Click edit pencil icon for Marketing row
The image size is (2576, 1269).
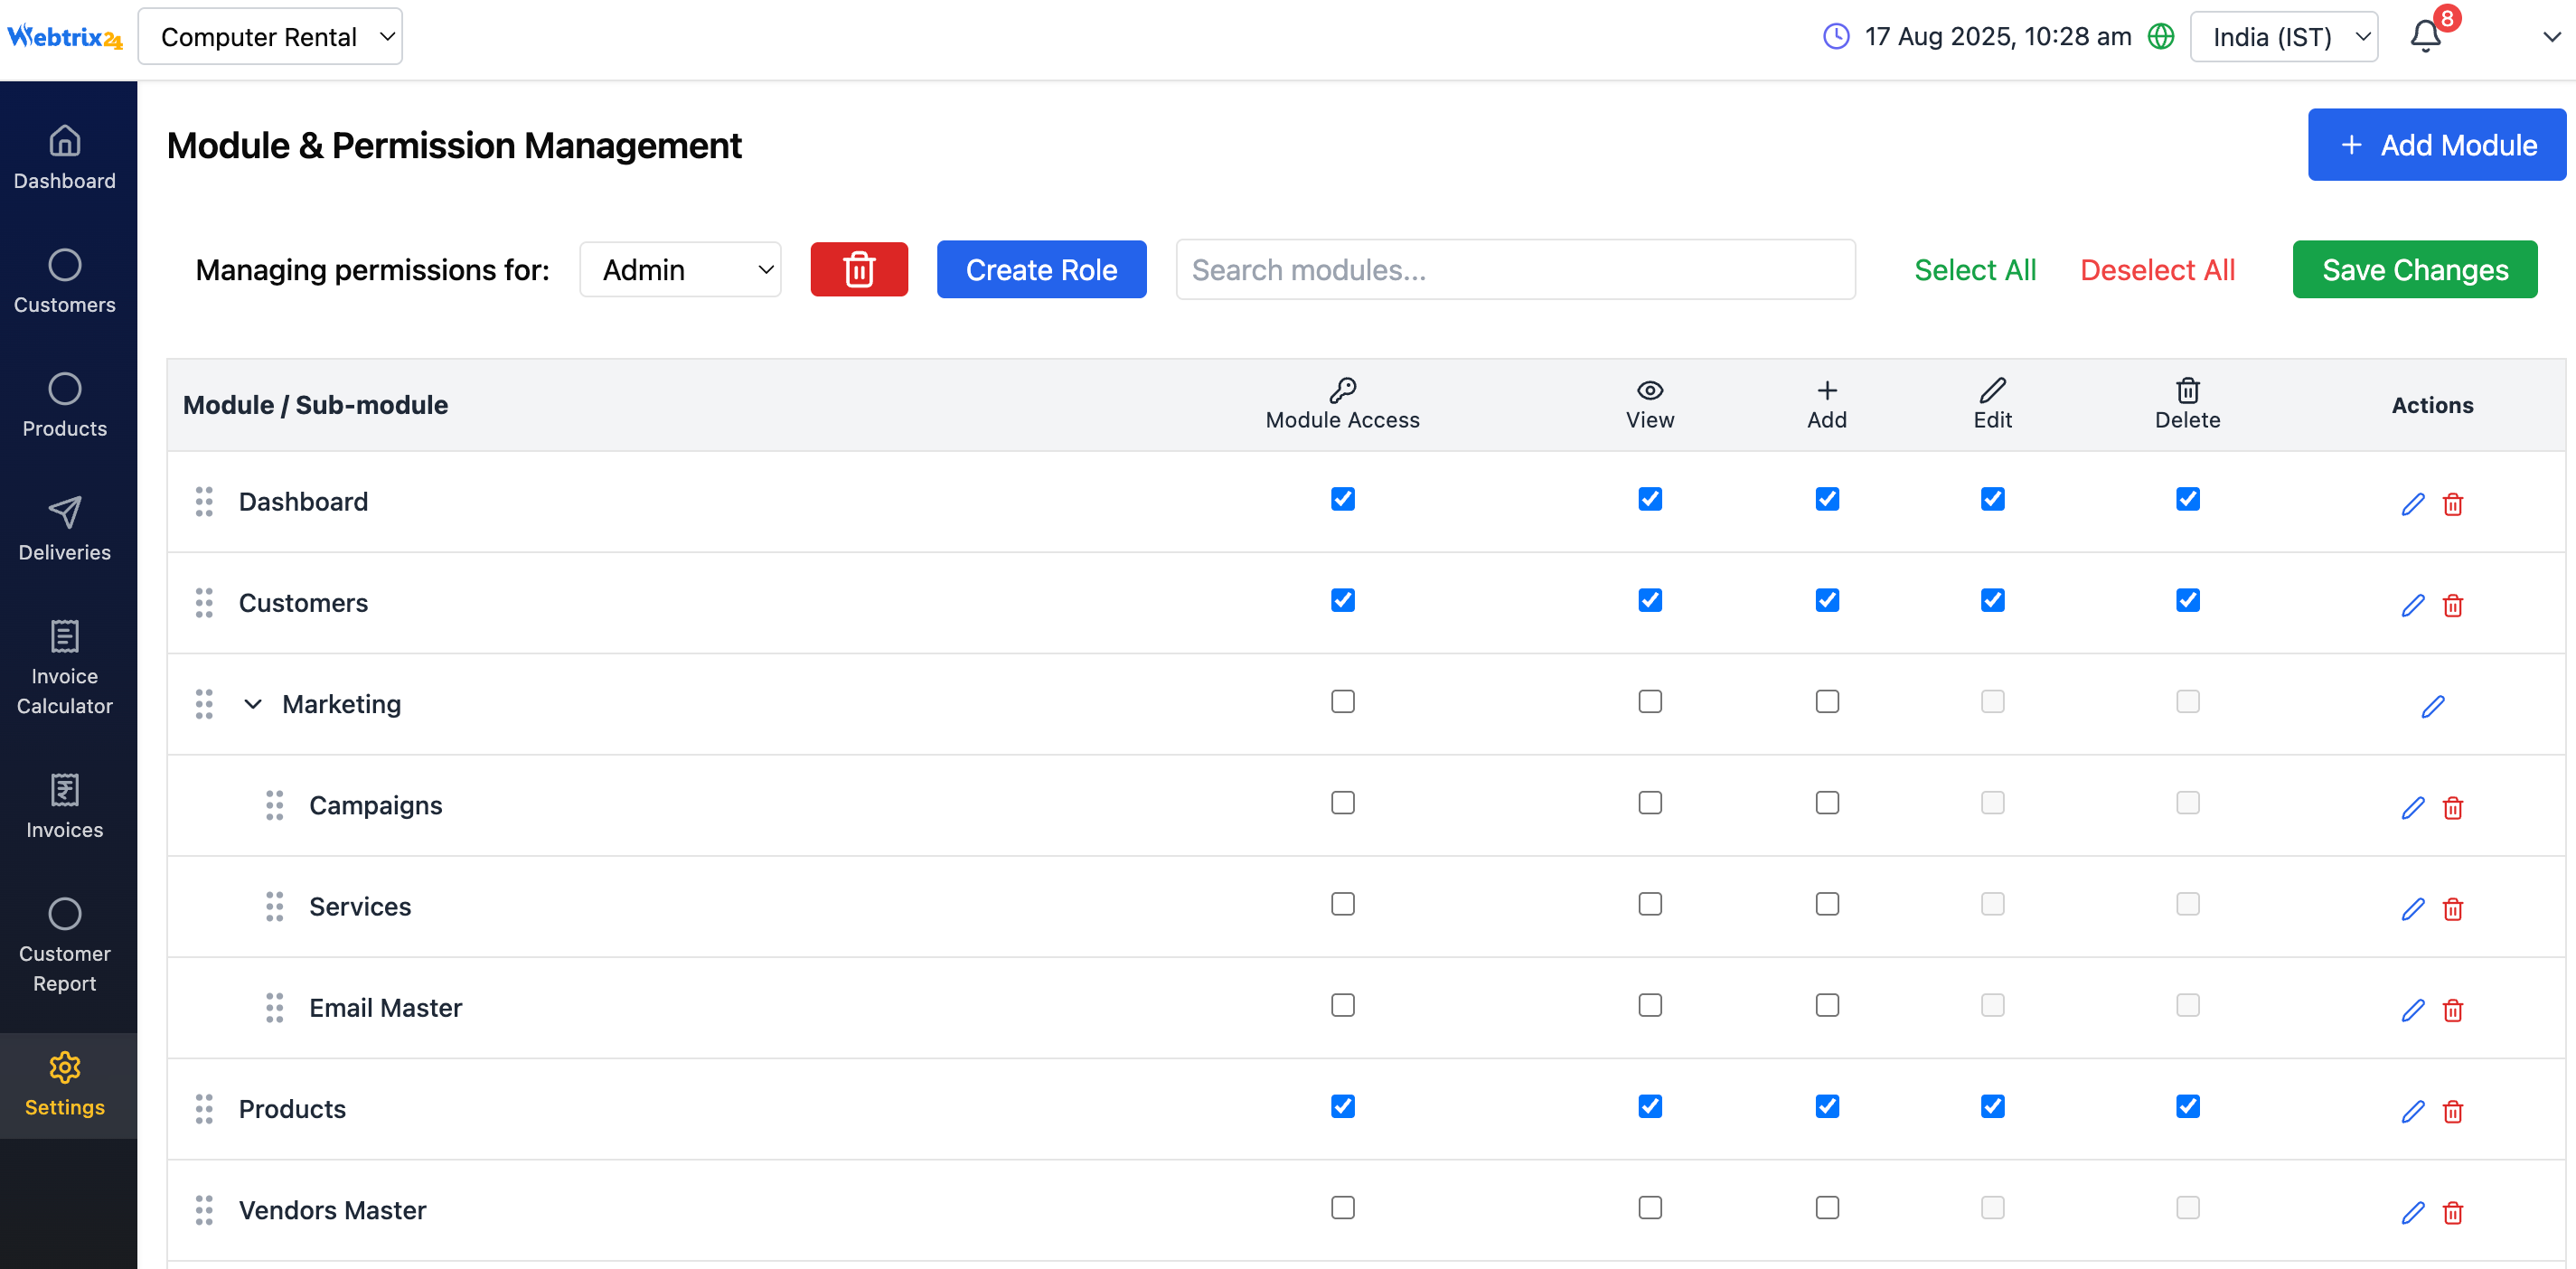(2432, 706)
